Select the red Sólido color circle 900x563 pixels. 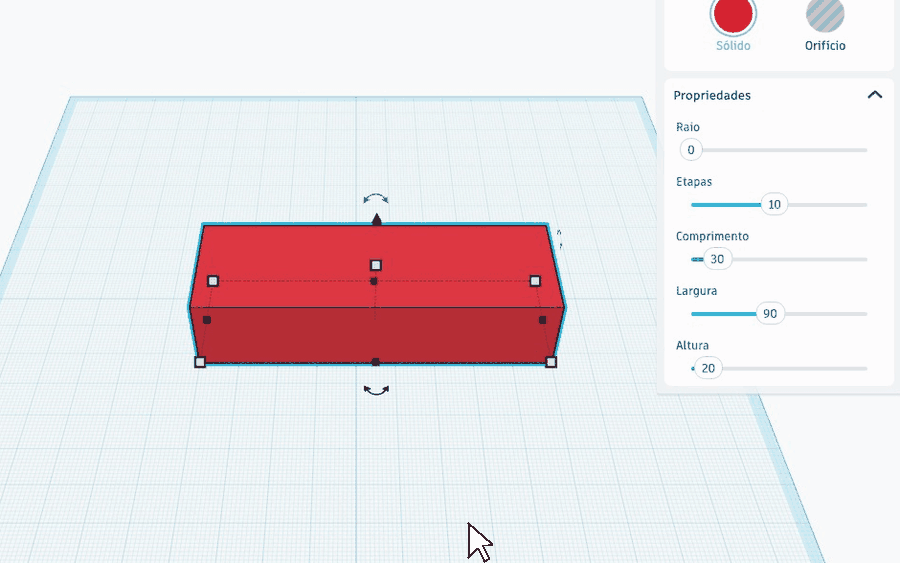(733, 14)
